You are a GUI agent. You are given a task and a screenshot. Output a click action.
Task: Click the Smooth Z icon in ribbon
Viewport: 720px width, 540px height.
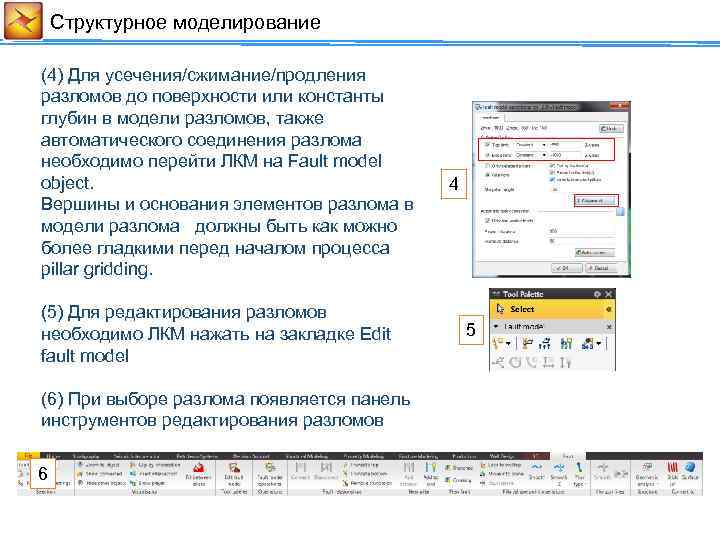[x=559, y=474]
